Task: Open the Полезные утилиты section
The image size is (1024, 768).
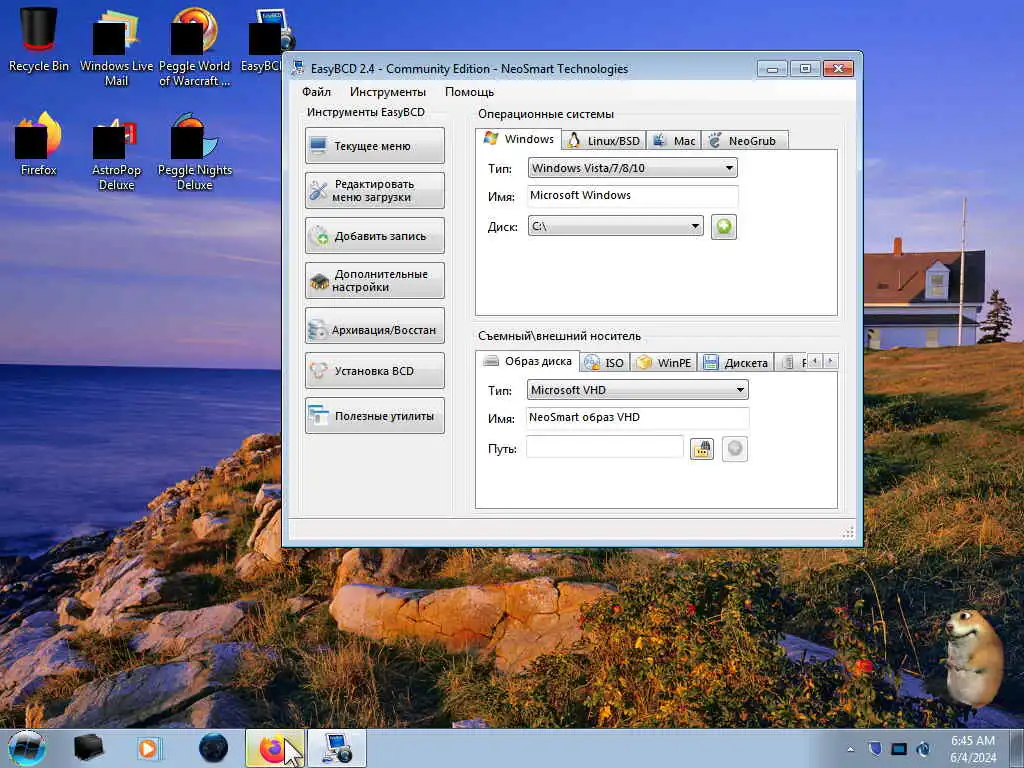Action: (x=375, y=416)
